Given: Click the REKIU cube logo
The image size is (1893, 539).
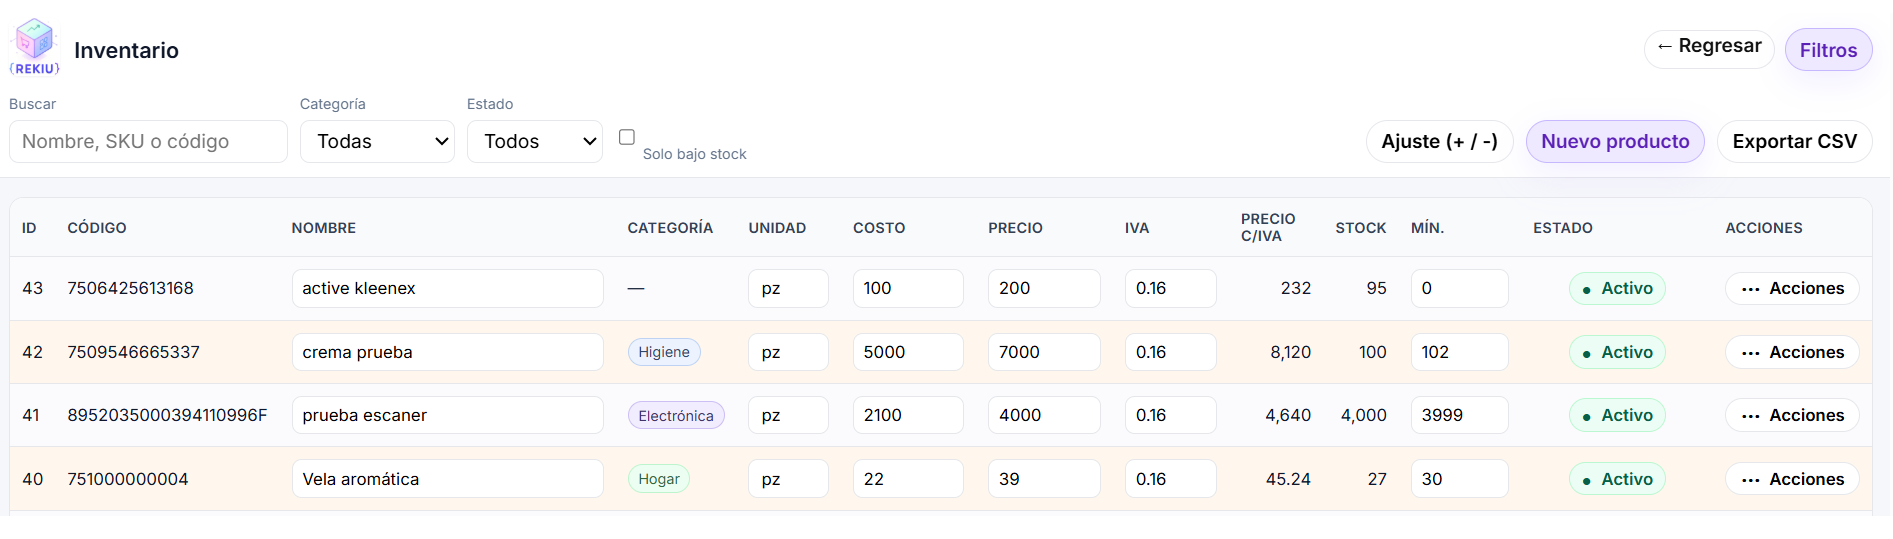Looking at the screenshot, I should tap(35, 45).
